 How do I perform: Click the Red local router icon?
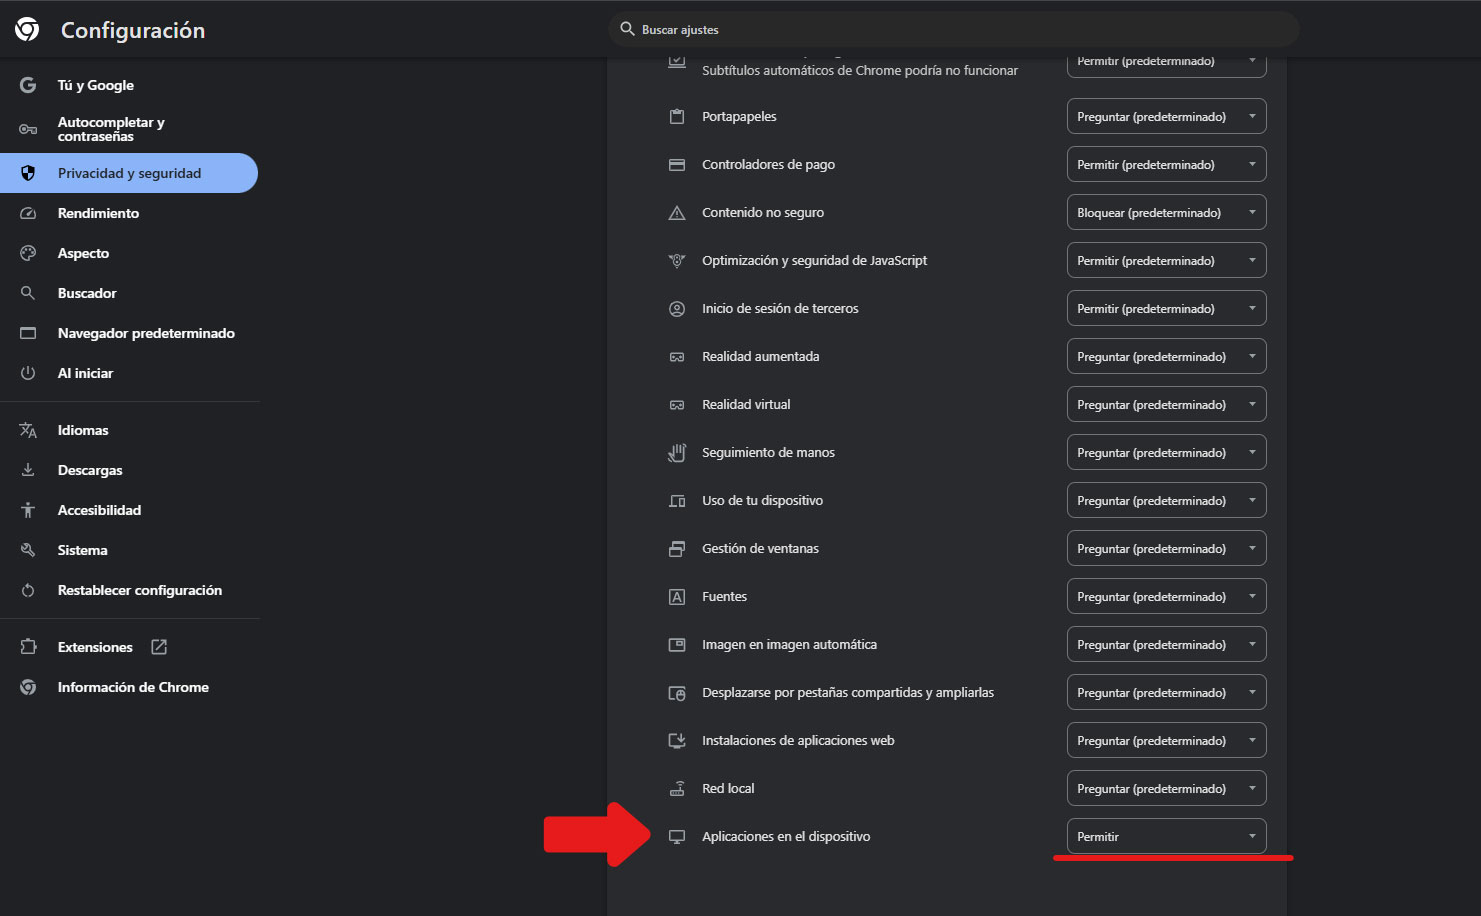tap(677, 789)
